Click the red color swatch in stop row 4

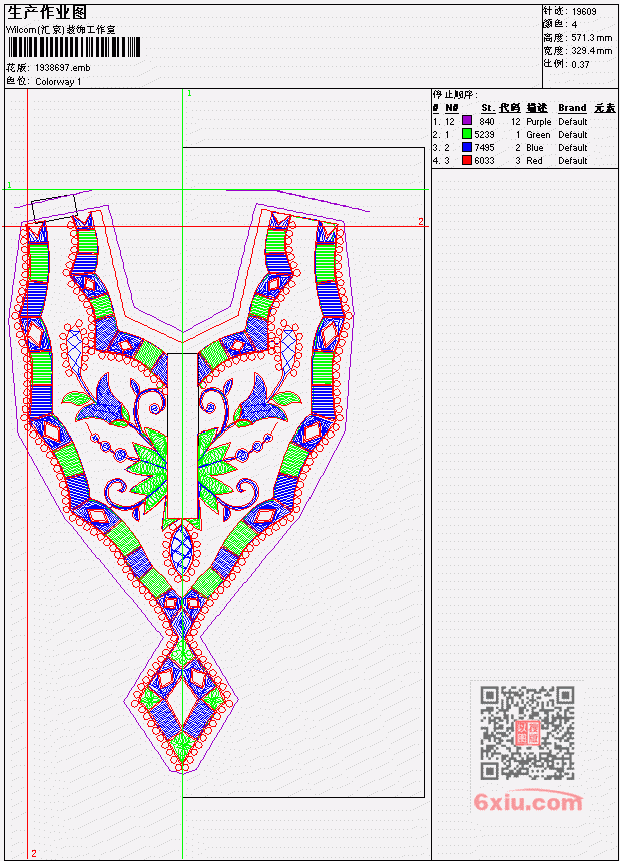(x=467, y=160)
